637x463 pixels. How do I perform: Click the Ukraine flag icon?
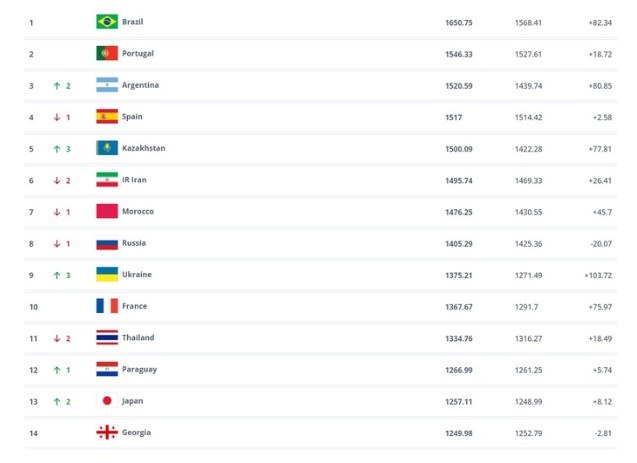[x=107, y=274]
